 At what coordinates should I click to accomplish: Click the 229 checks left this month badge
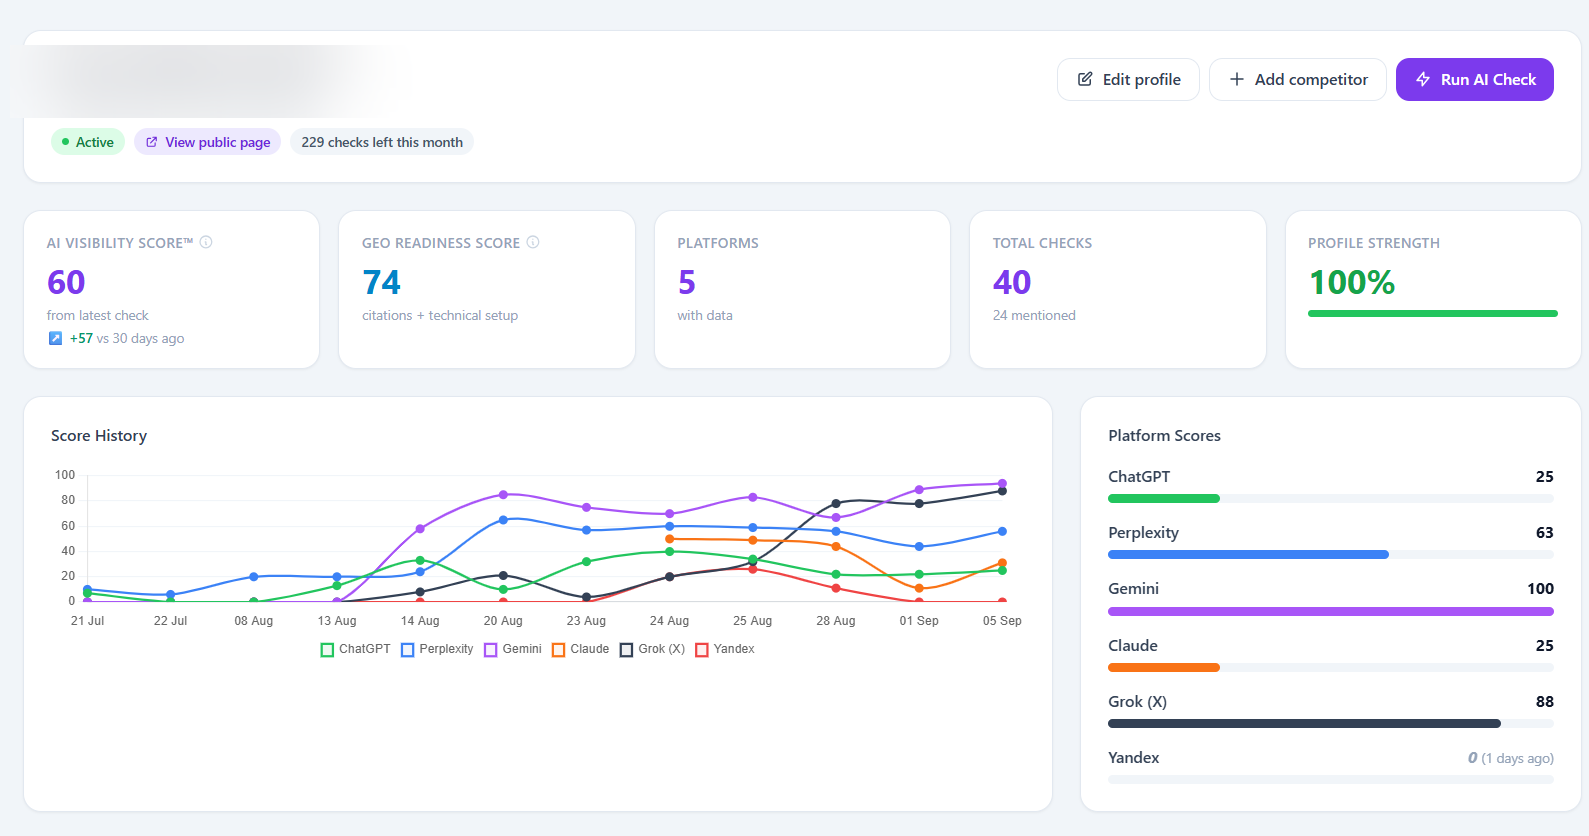click(x=382, y=142)
